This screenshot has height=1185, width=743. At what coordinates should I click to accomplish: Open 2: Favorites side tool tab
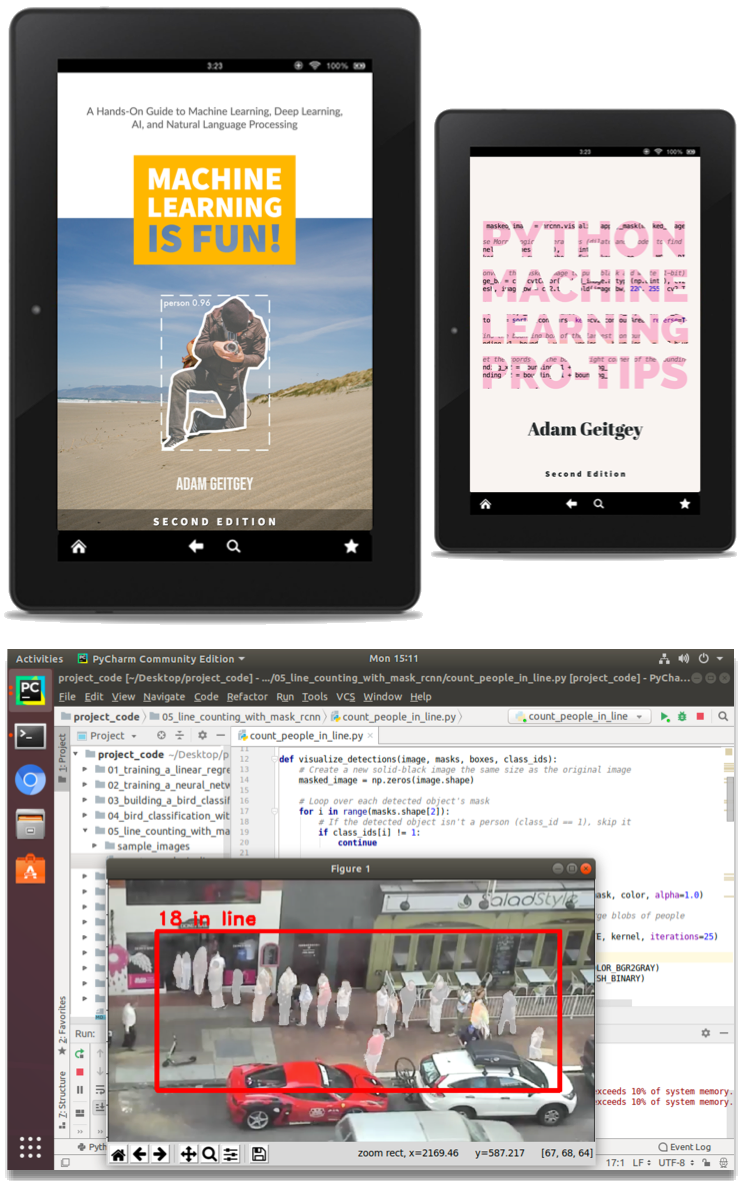coord(63,1026)
